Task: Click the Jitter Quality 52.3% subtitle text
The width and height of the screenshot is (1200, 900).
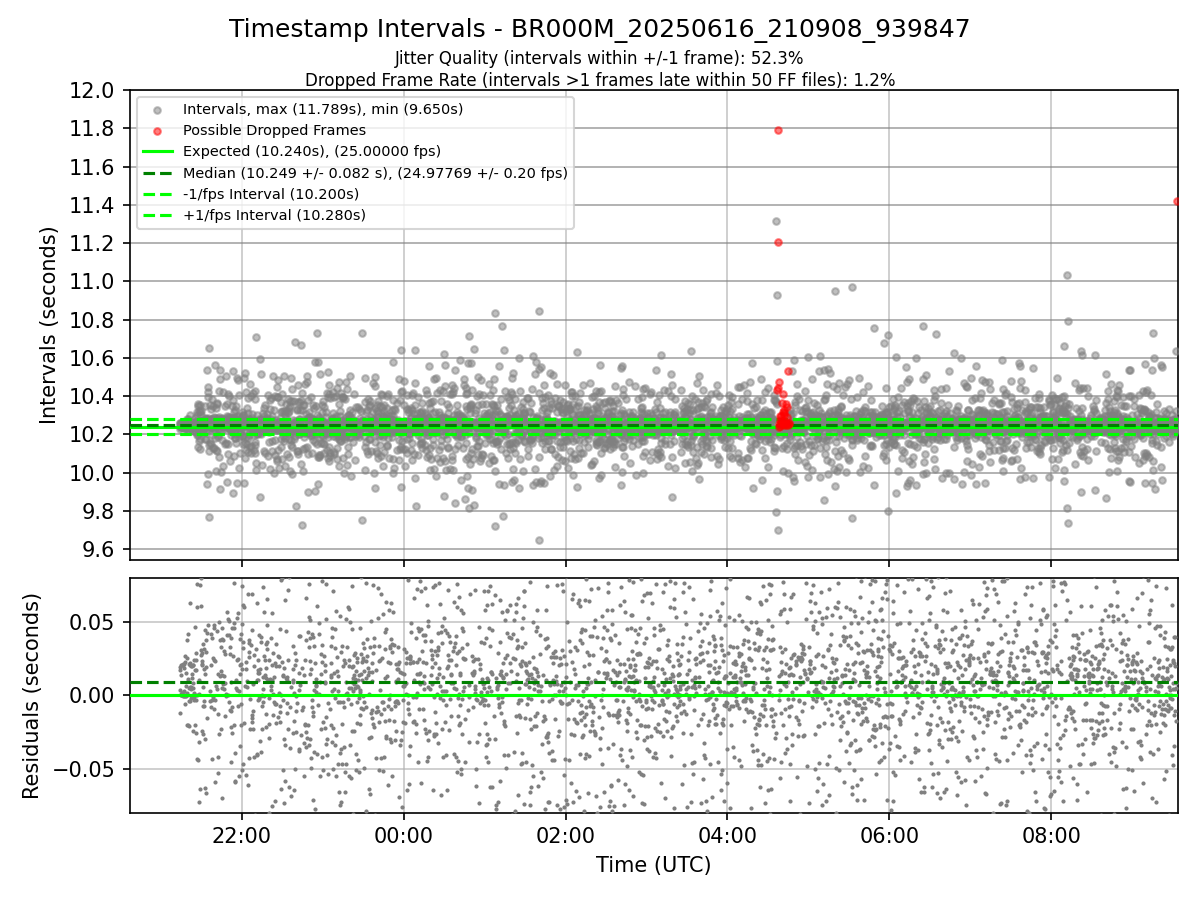Action: coord(599,58)
